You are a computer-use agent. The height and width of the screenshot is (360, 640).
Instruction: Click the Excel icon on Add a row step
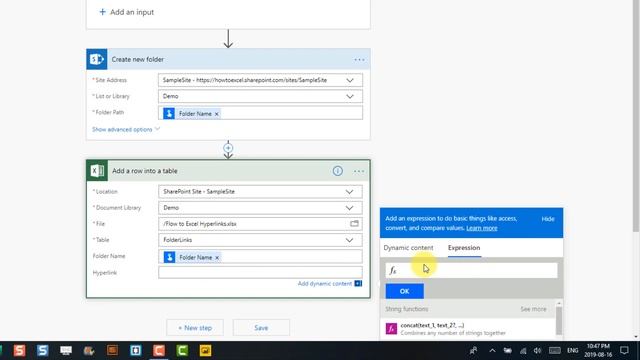pos(97,171)
